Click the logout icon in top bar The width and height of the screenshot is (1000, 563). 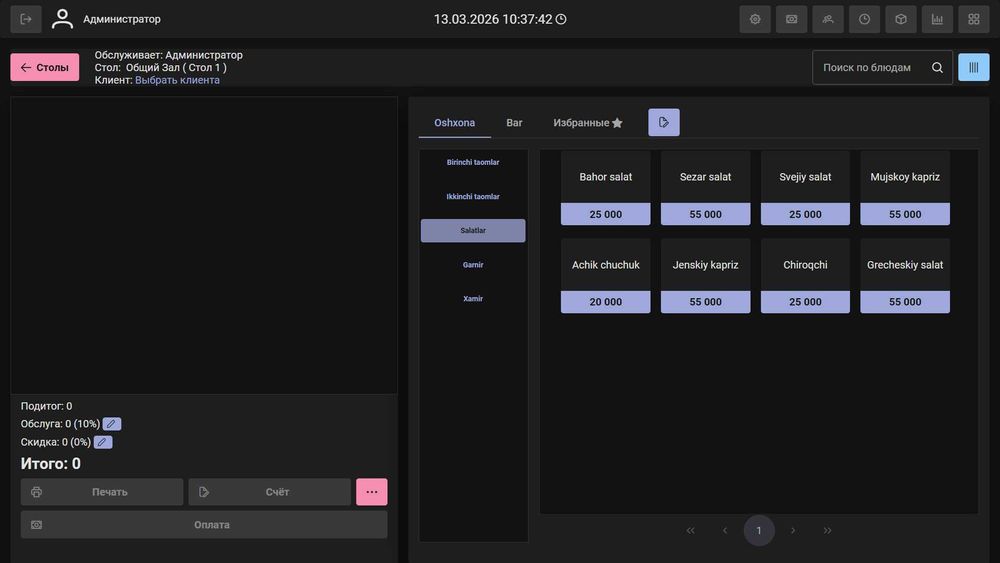click(26, 19)
